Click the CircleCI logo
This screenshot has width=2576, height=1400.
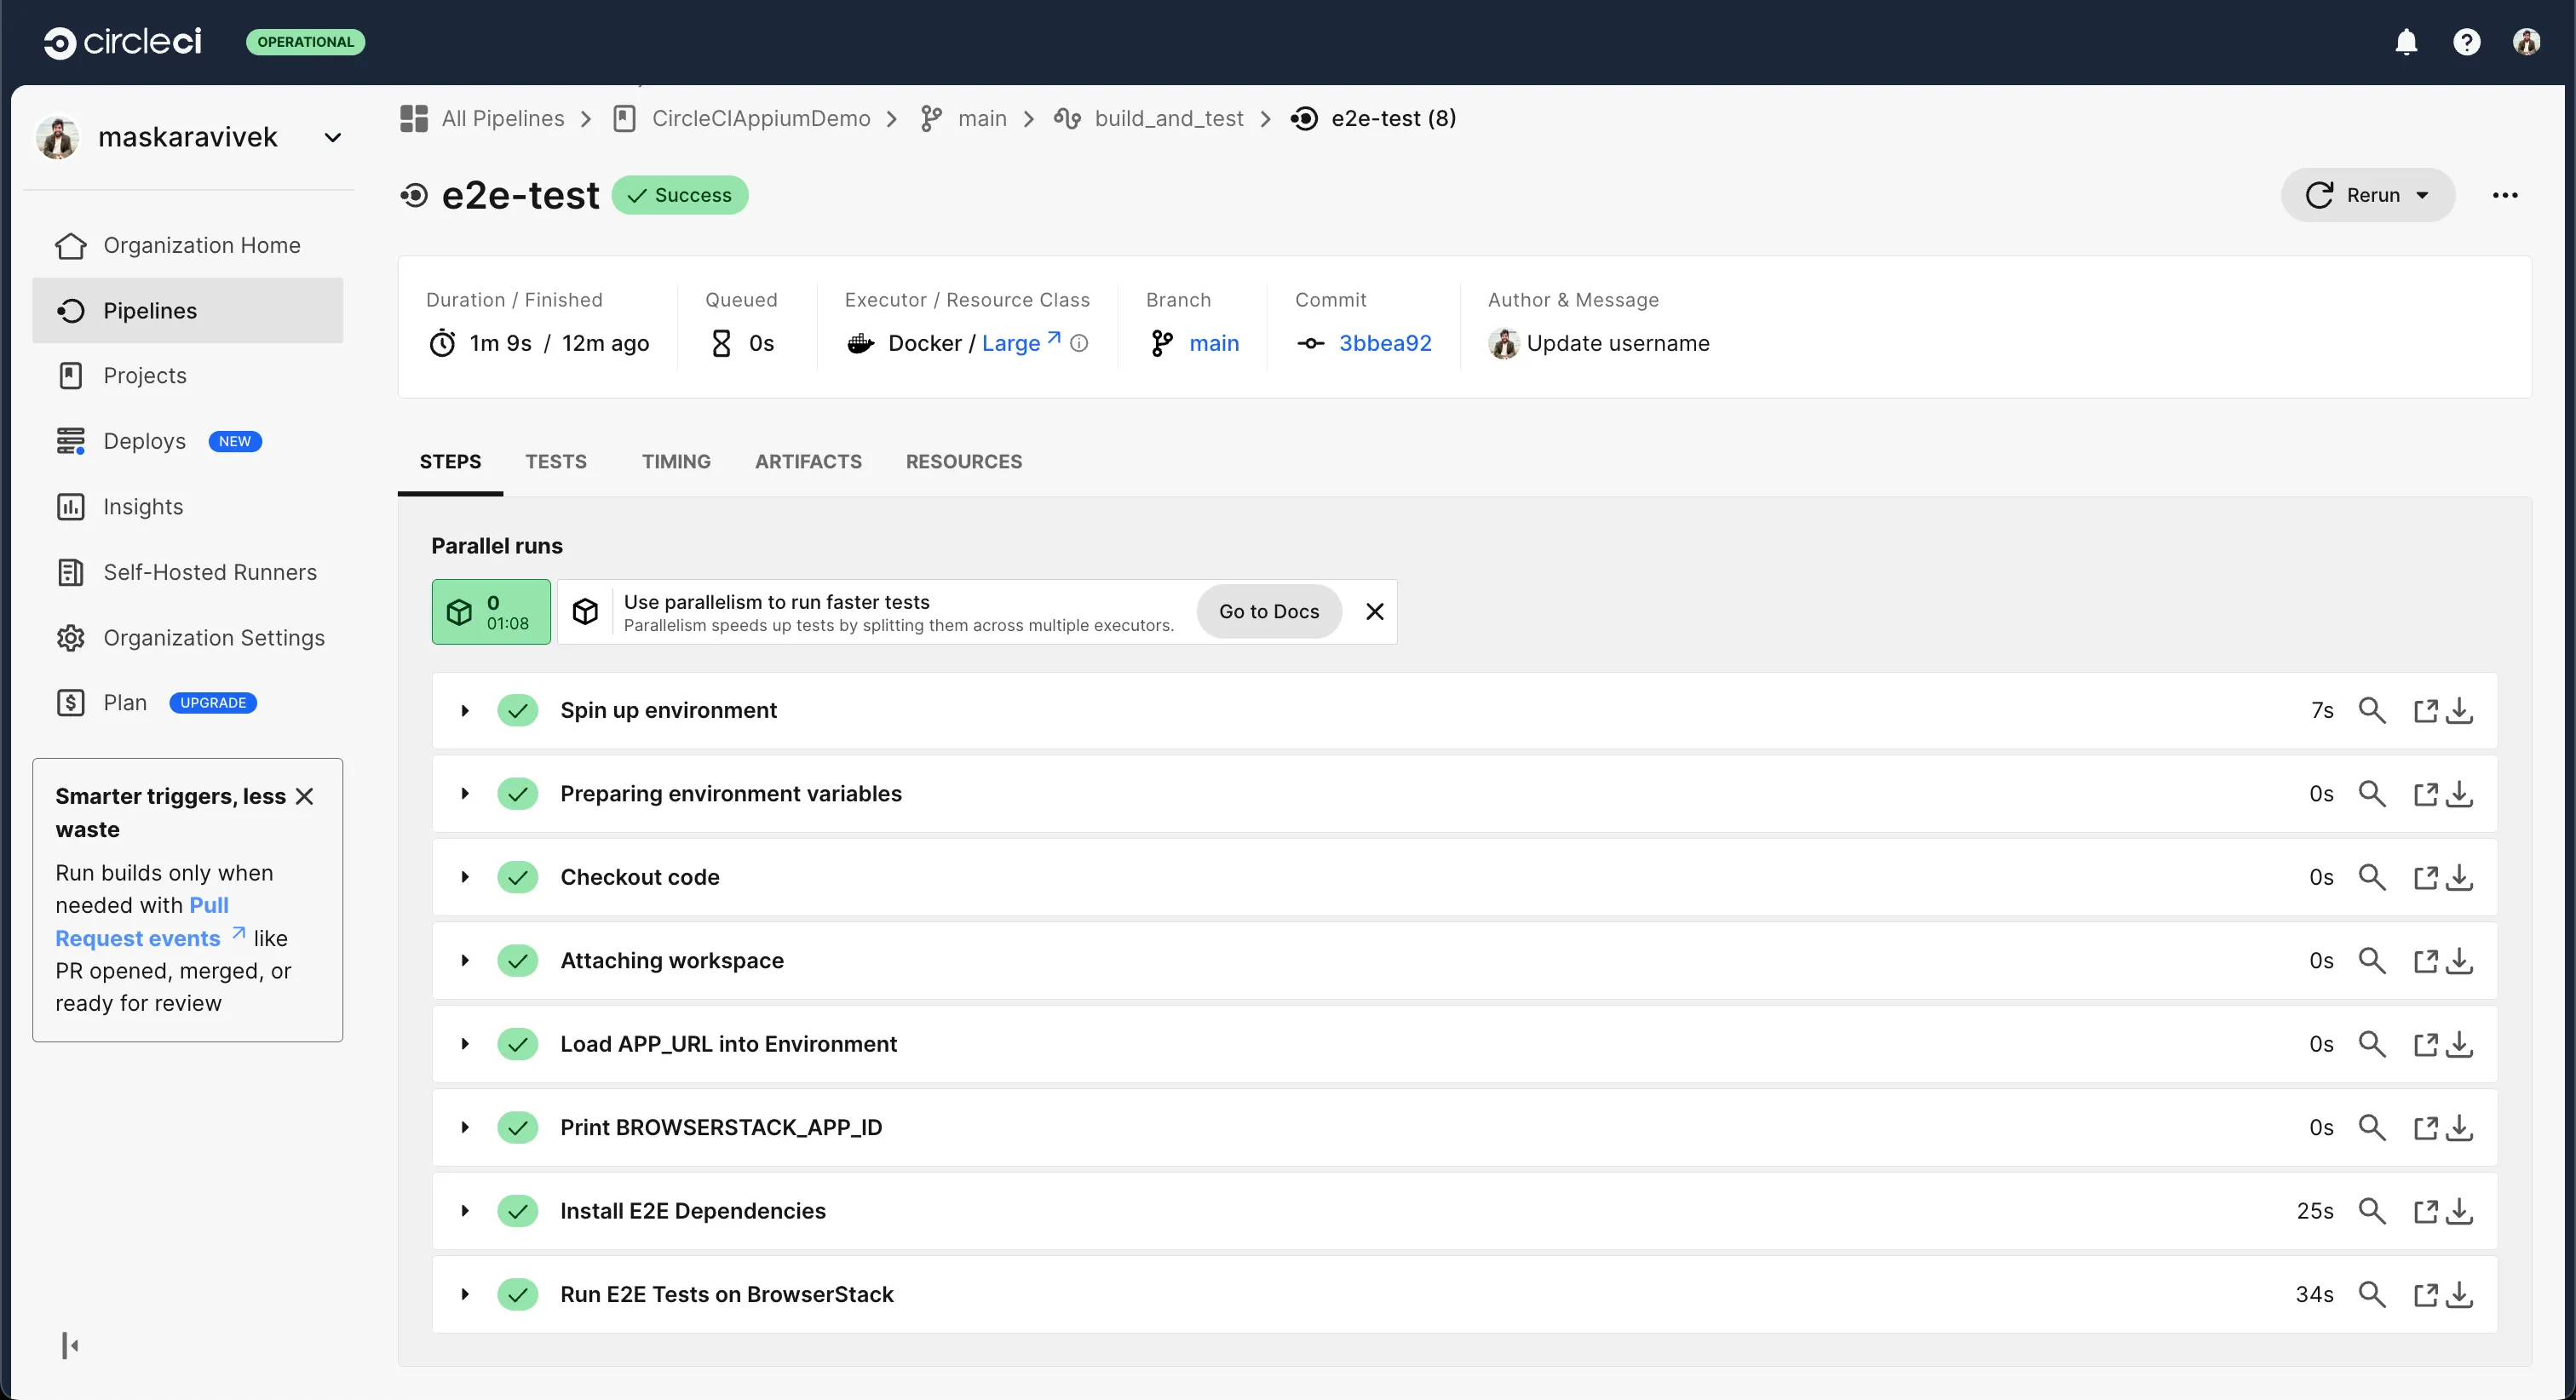(122, 42)
